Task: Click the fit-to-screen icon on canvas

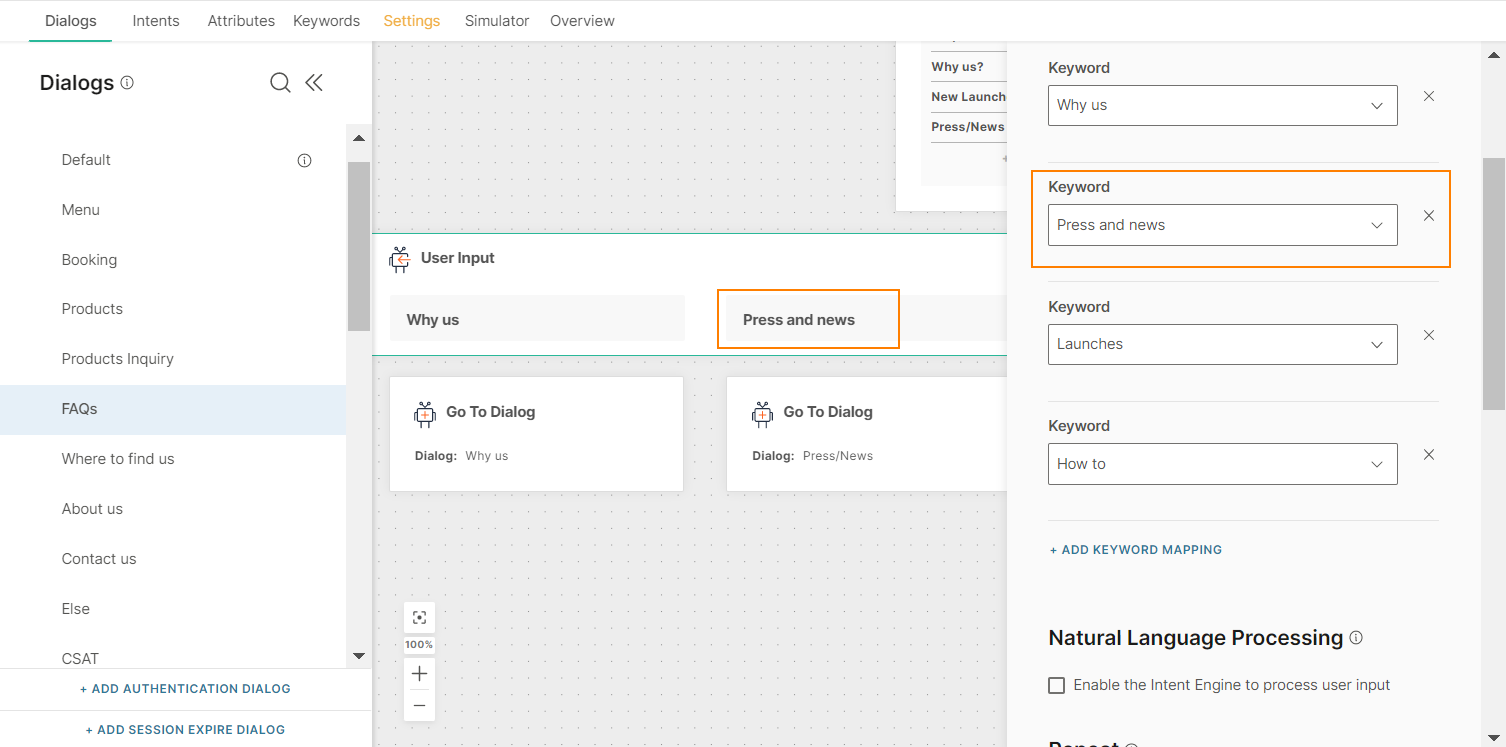Action: point(419,617)
